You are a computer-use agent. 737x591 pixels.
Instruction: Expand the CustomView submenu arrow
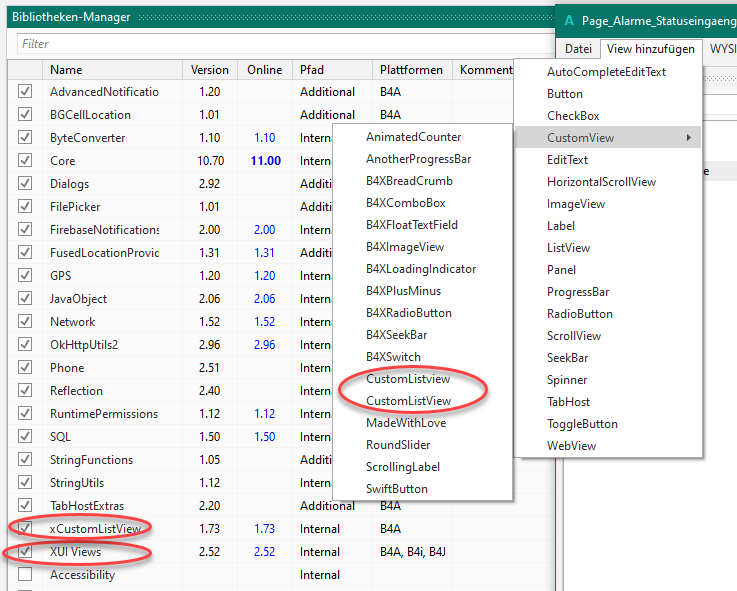point(688,138)
